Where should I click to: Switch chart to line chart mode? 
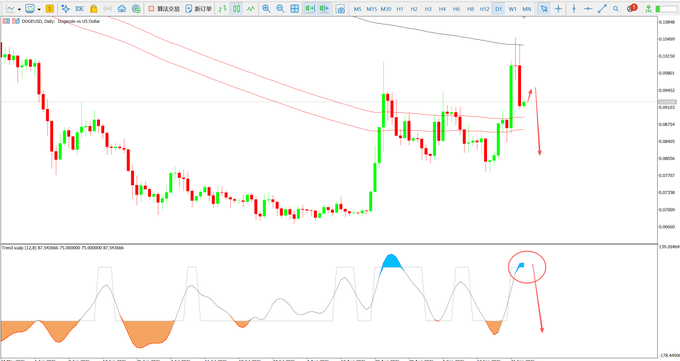coord(251,9)
